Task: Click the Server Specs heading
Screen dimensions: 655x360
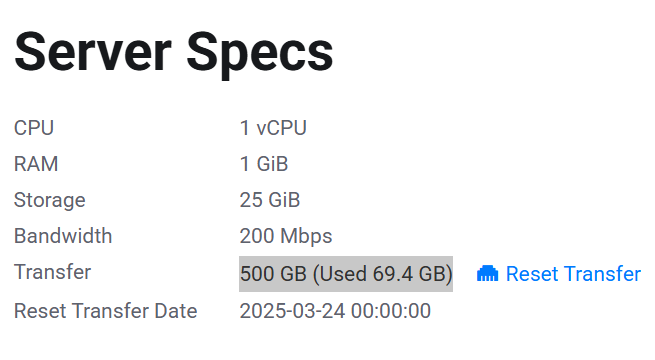Action: point(174,53)
